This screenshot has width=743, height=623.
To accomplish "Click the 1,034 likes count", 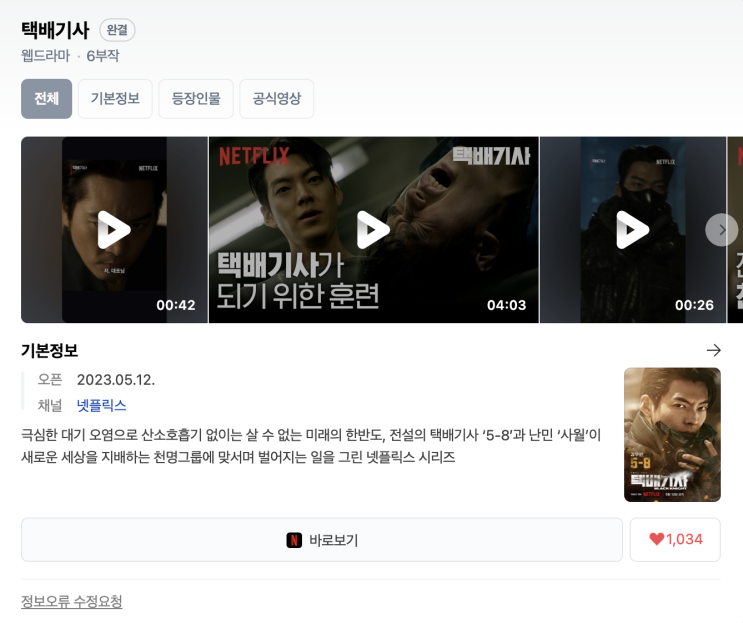I will pos(684,539).
